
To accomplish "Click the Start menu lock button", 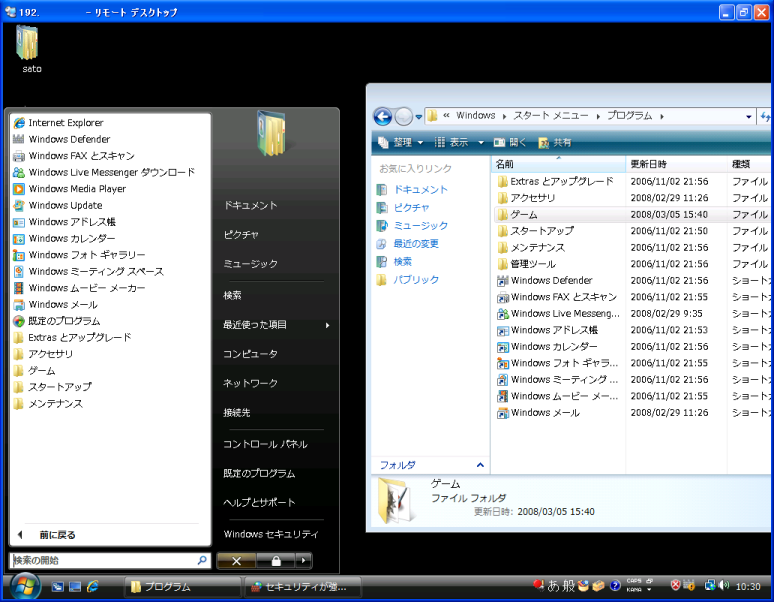I will (x=276, y=561).
